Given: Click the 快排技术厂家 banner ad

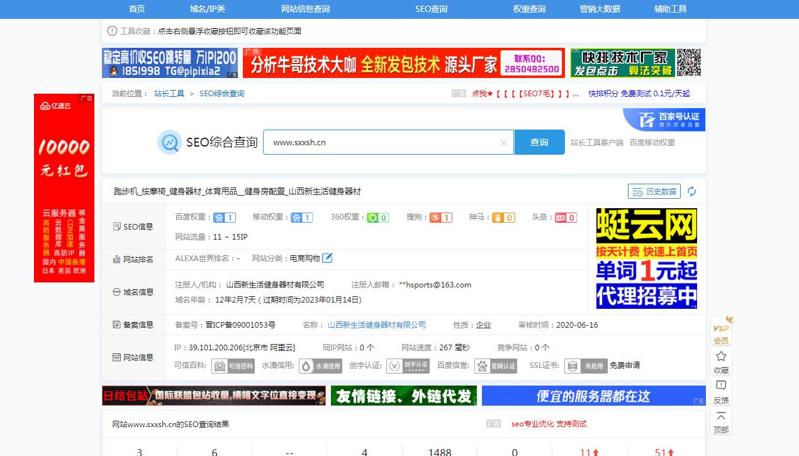Looking at the screenshot, I should pyautogui.click(x=636, y=63).
